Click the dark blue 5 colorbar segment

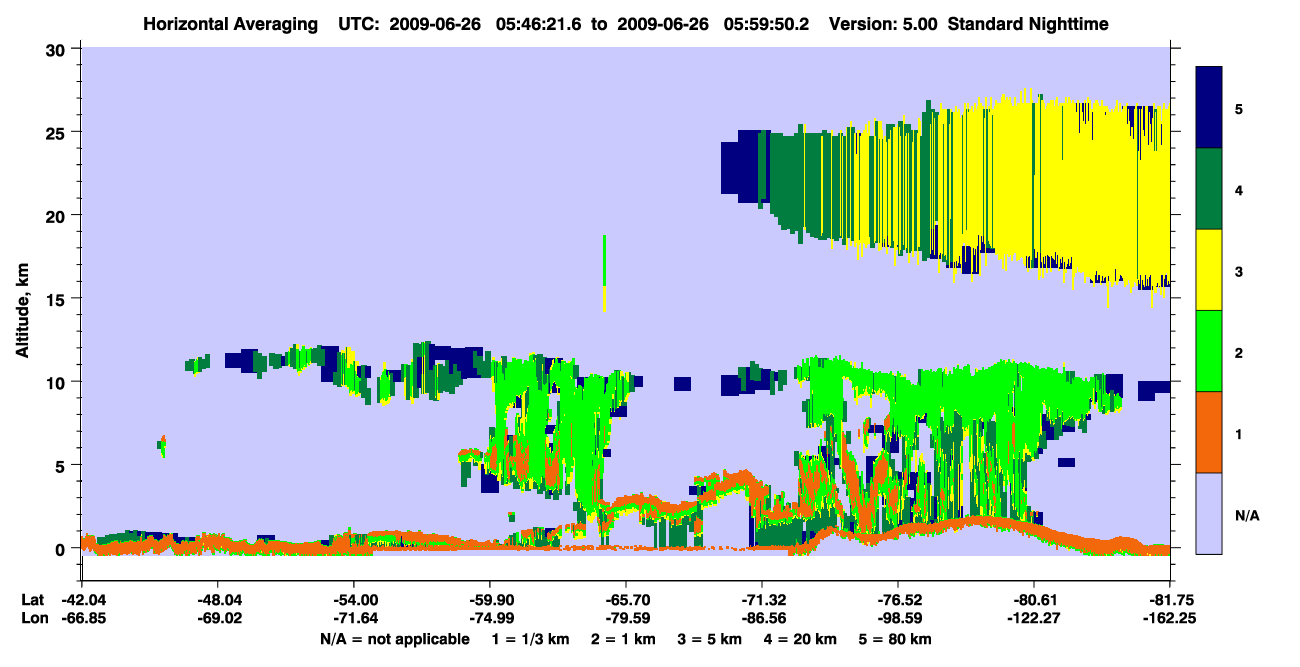coord(1209,107)
